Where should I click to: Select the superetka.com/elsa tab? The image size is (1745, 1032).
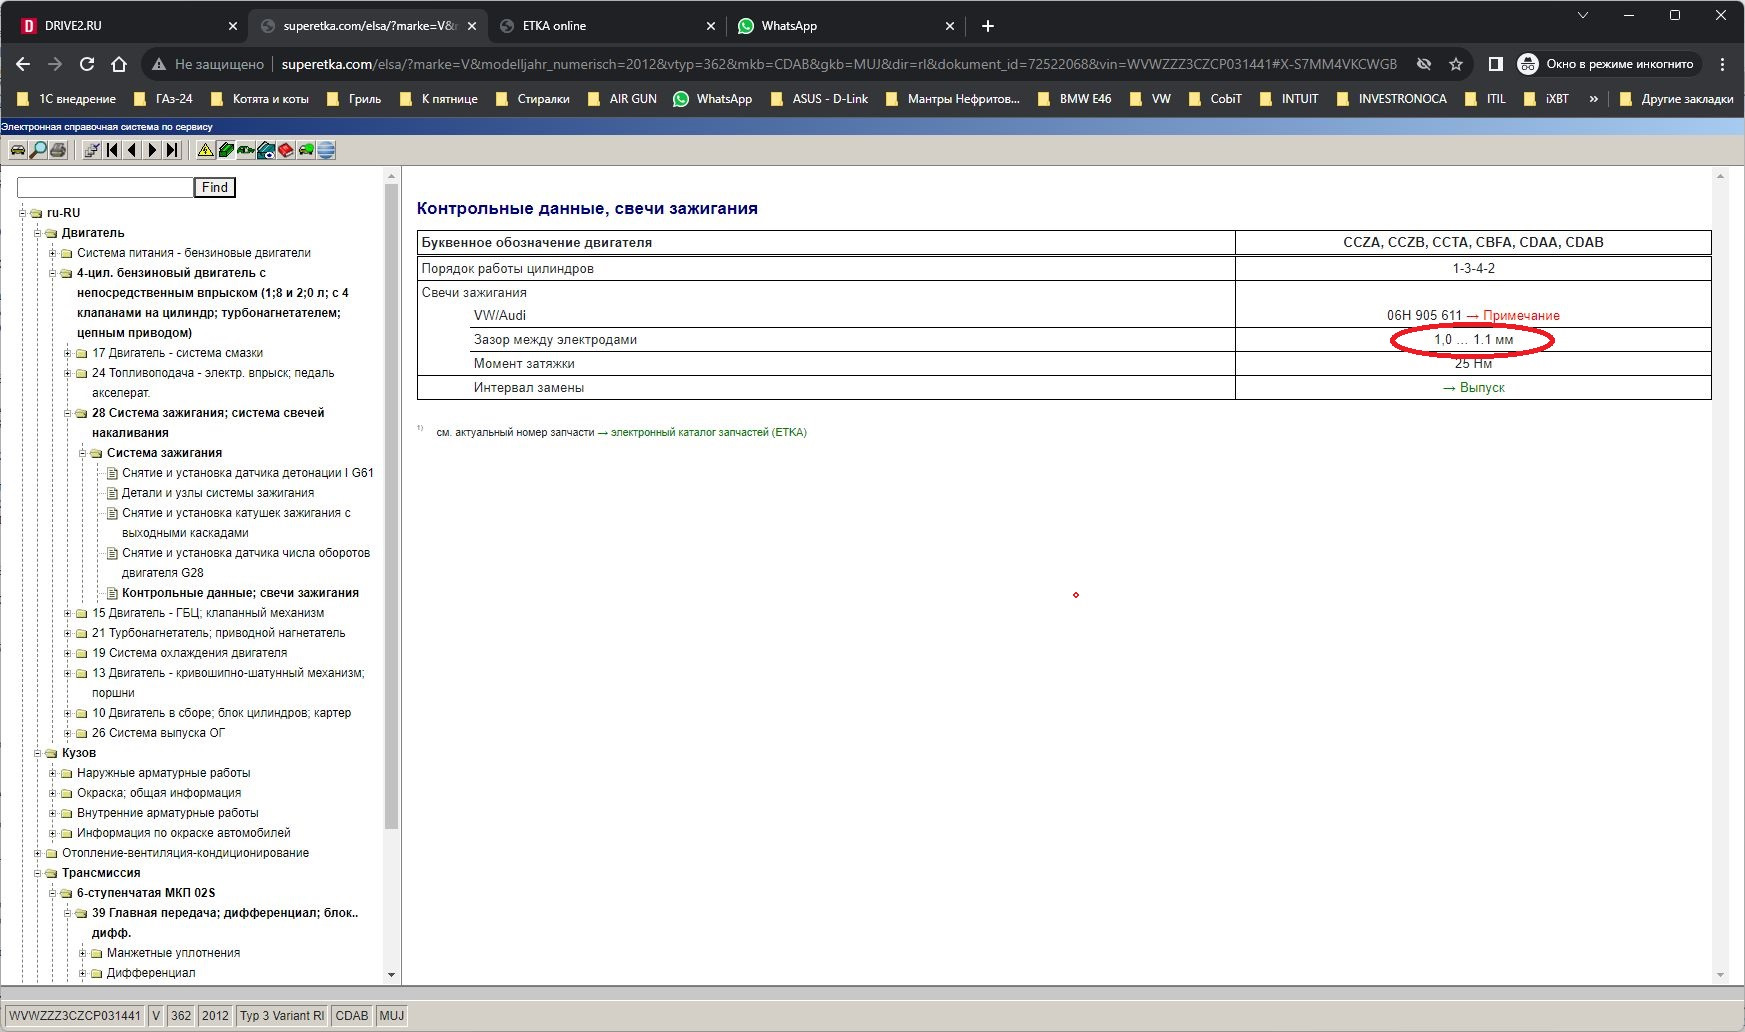coord(367,26)
